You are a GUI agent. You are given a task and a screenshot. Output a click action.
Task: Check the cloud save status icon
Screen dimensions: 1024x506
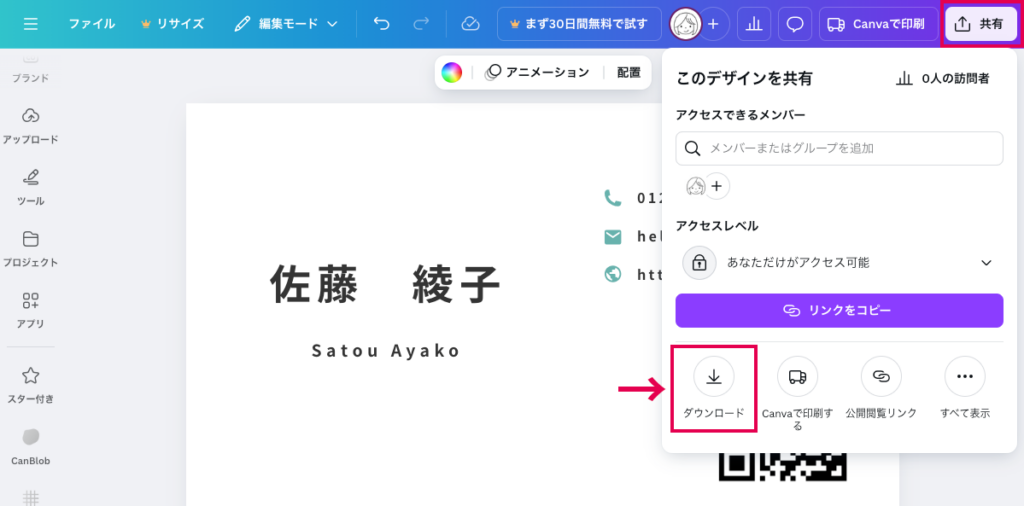click(470, 24)
